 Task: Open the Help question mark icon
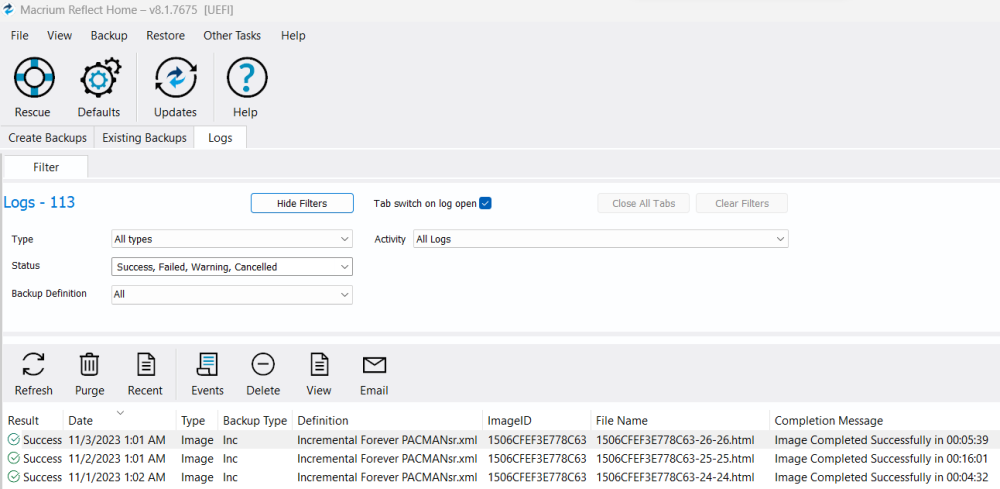click(246, 88)
